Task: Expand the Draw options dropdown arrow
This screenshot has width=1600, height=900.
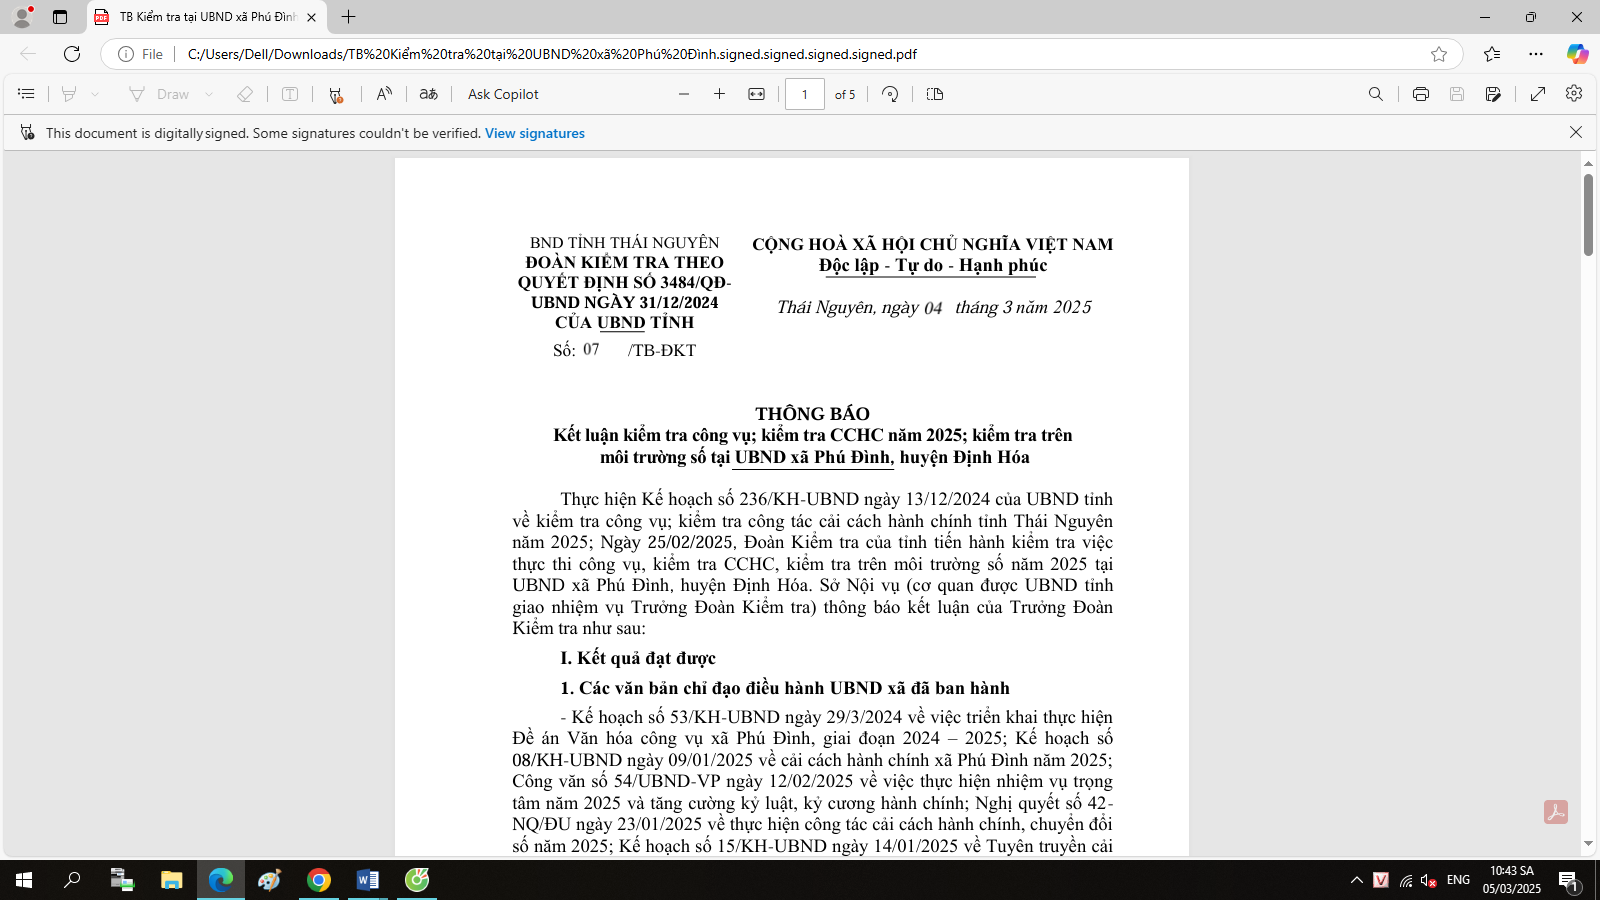Action: pos(209,94)
